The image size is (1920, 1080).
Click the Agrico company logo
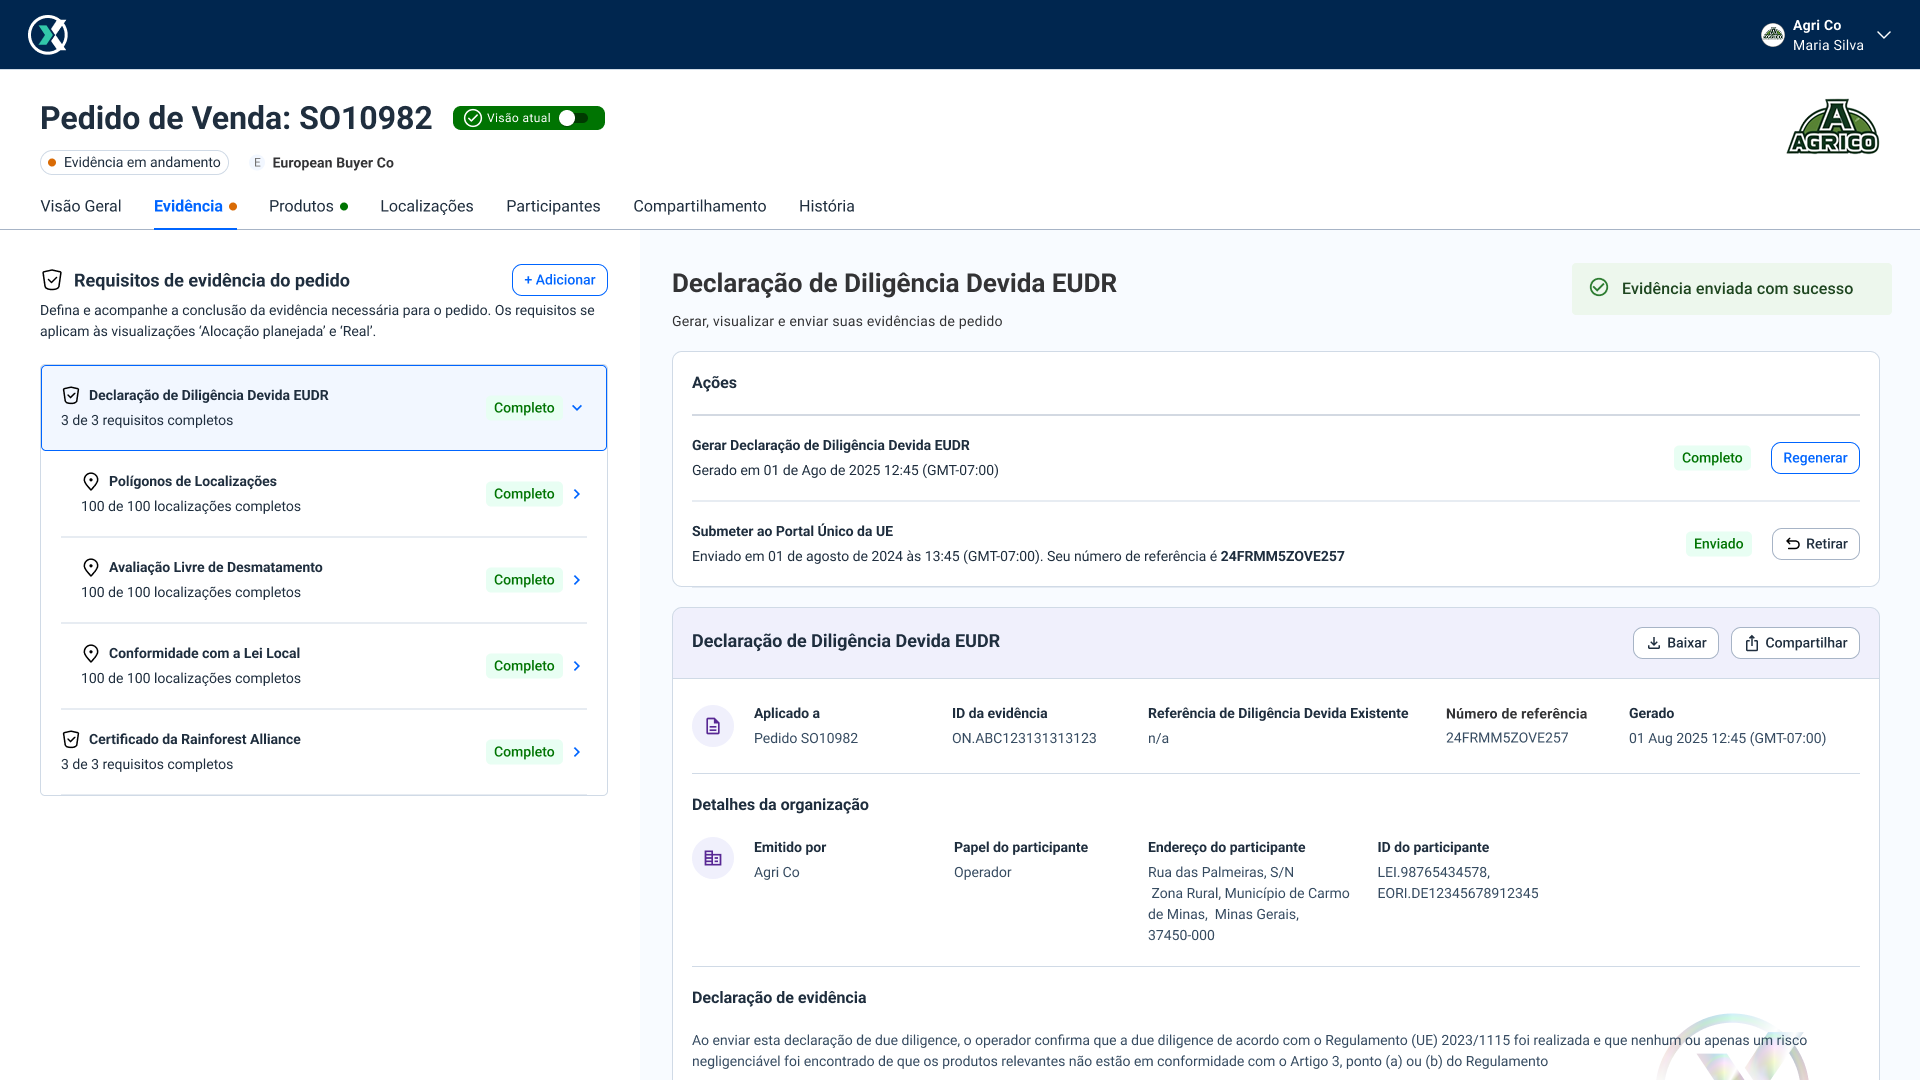[1833, 127]
